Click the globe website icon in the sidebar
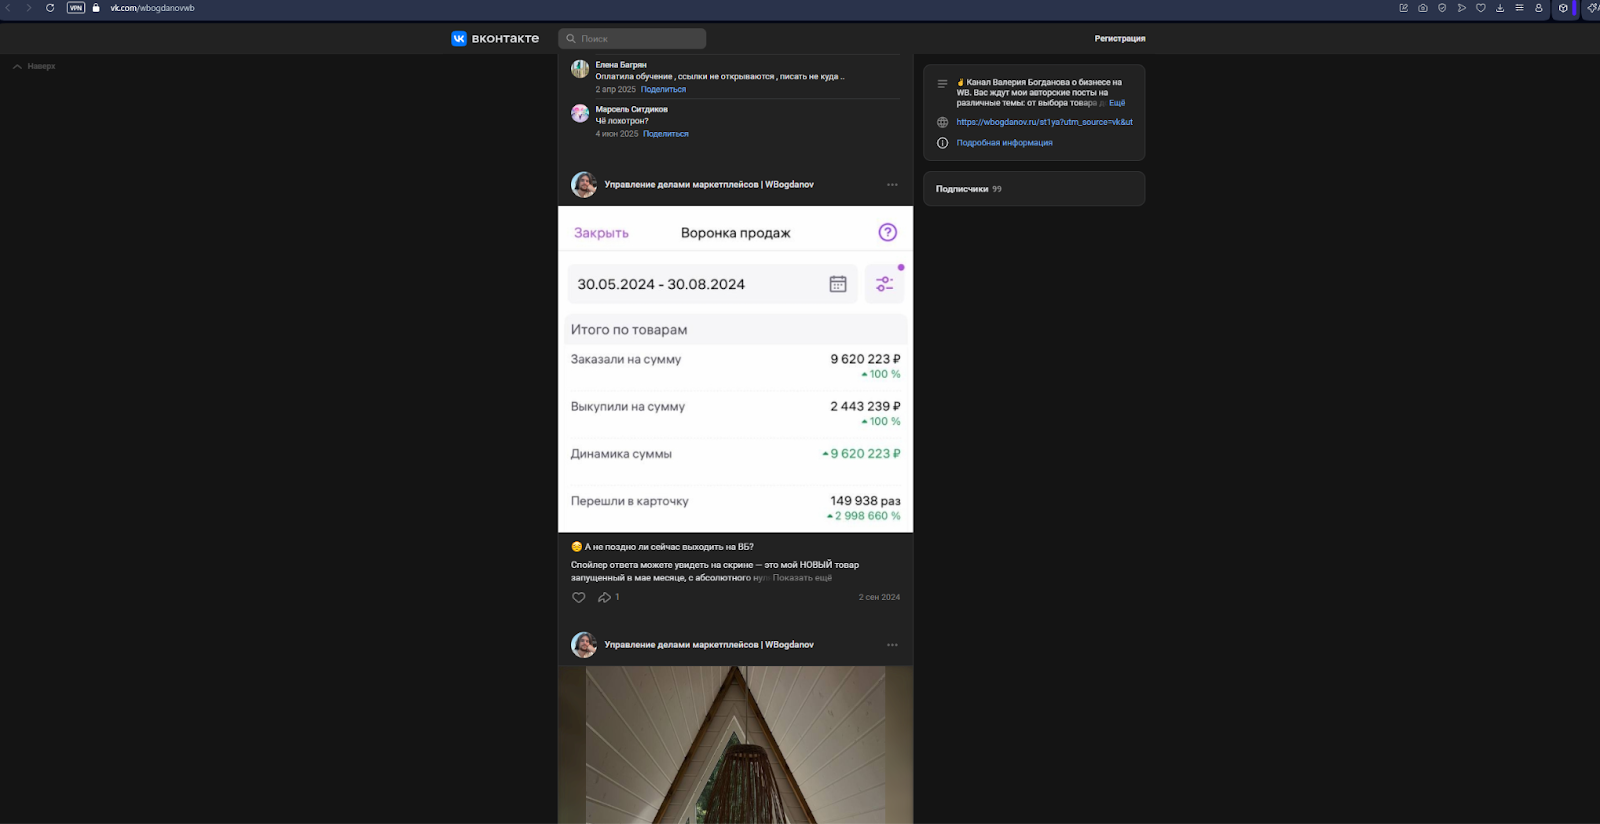Image resolution: width=1600 pixels, height=824 pixels. [x=942, y=122]
